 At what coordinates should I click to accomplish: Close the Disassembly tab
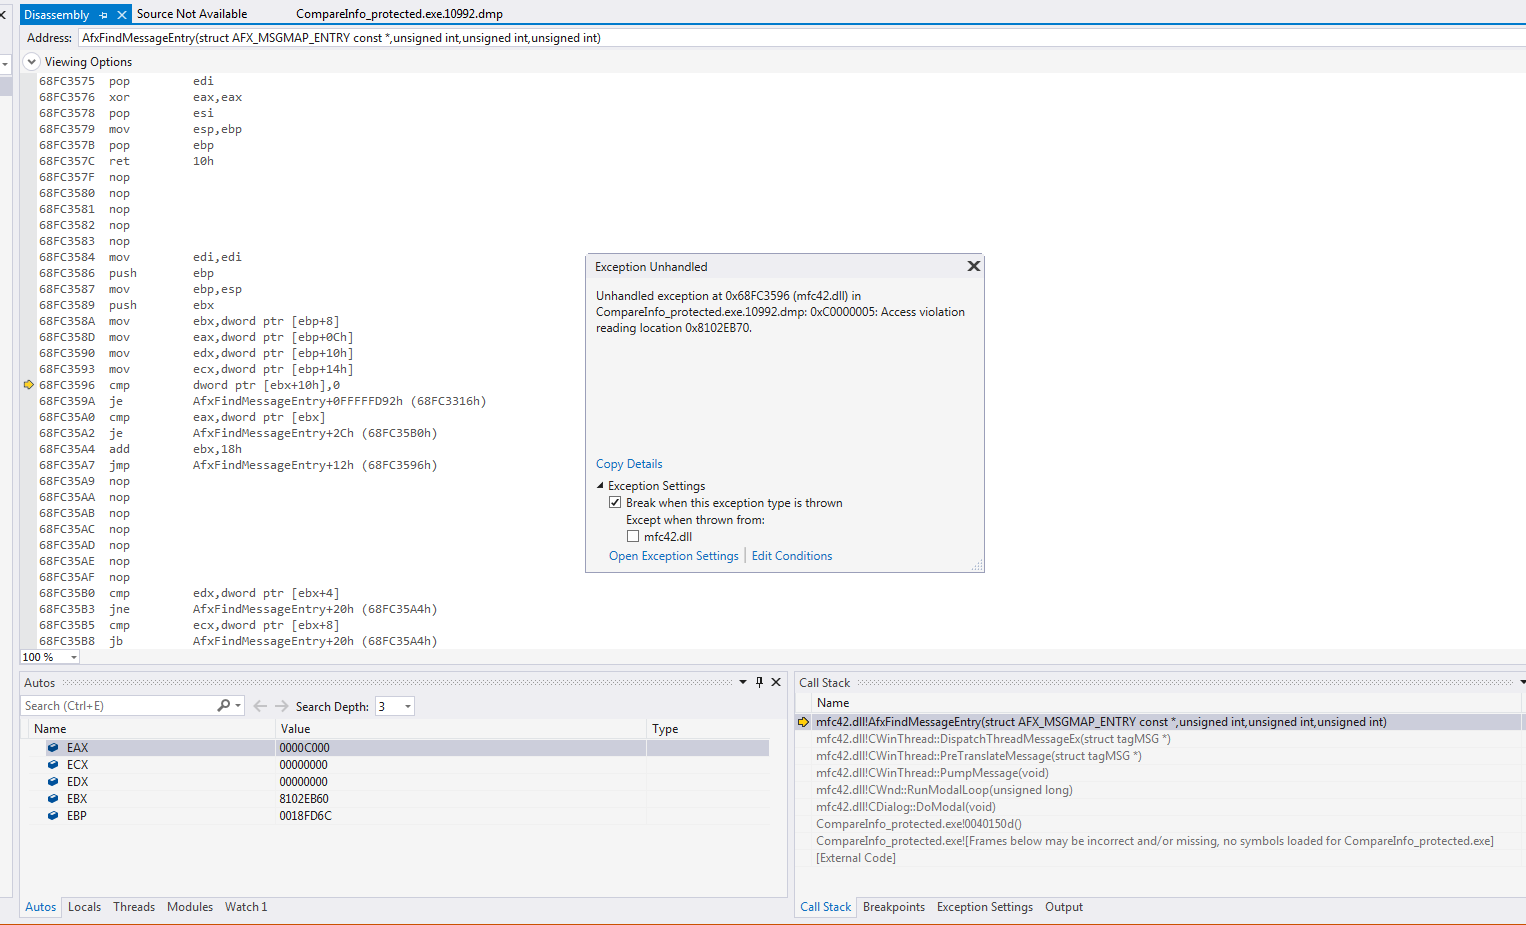(x=122, y=15)
